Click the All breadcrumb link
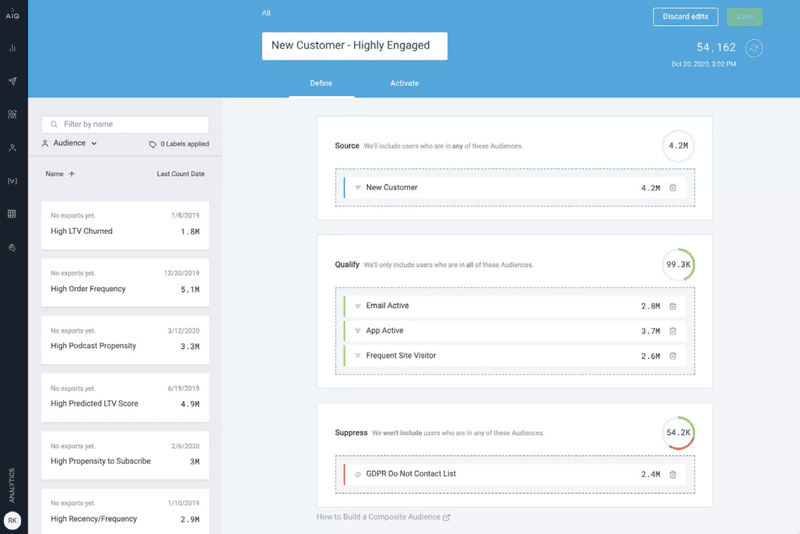This screenshot has height=534, width=800. (266, 13)
